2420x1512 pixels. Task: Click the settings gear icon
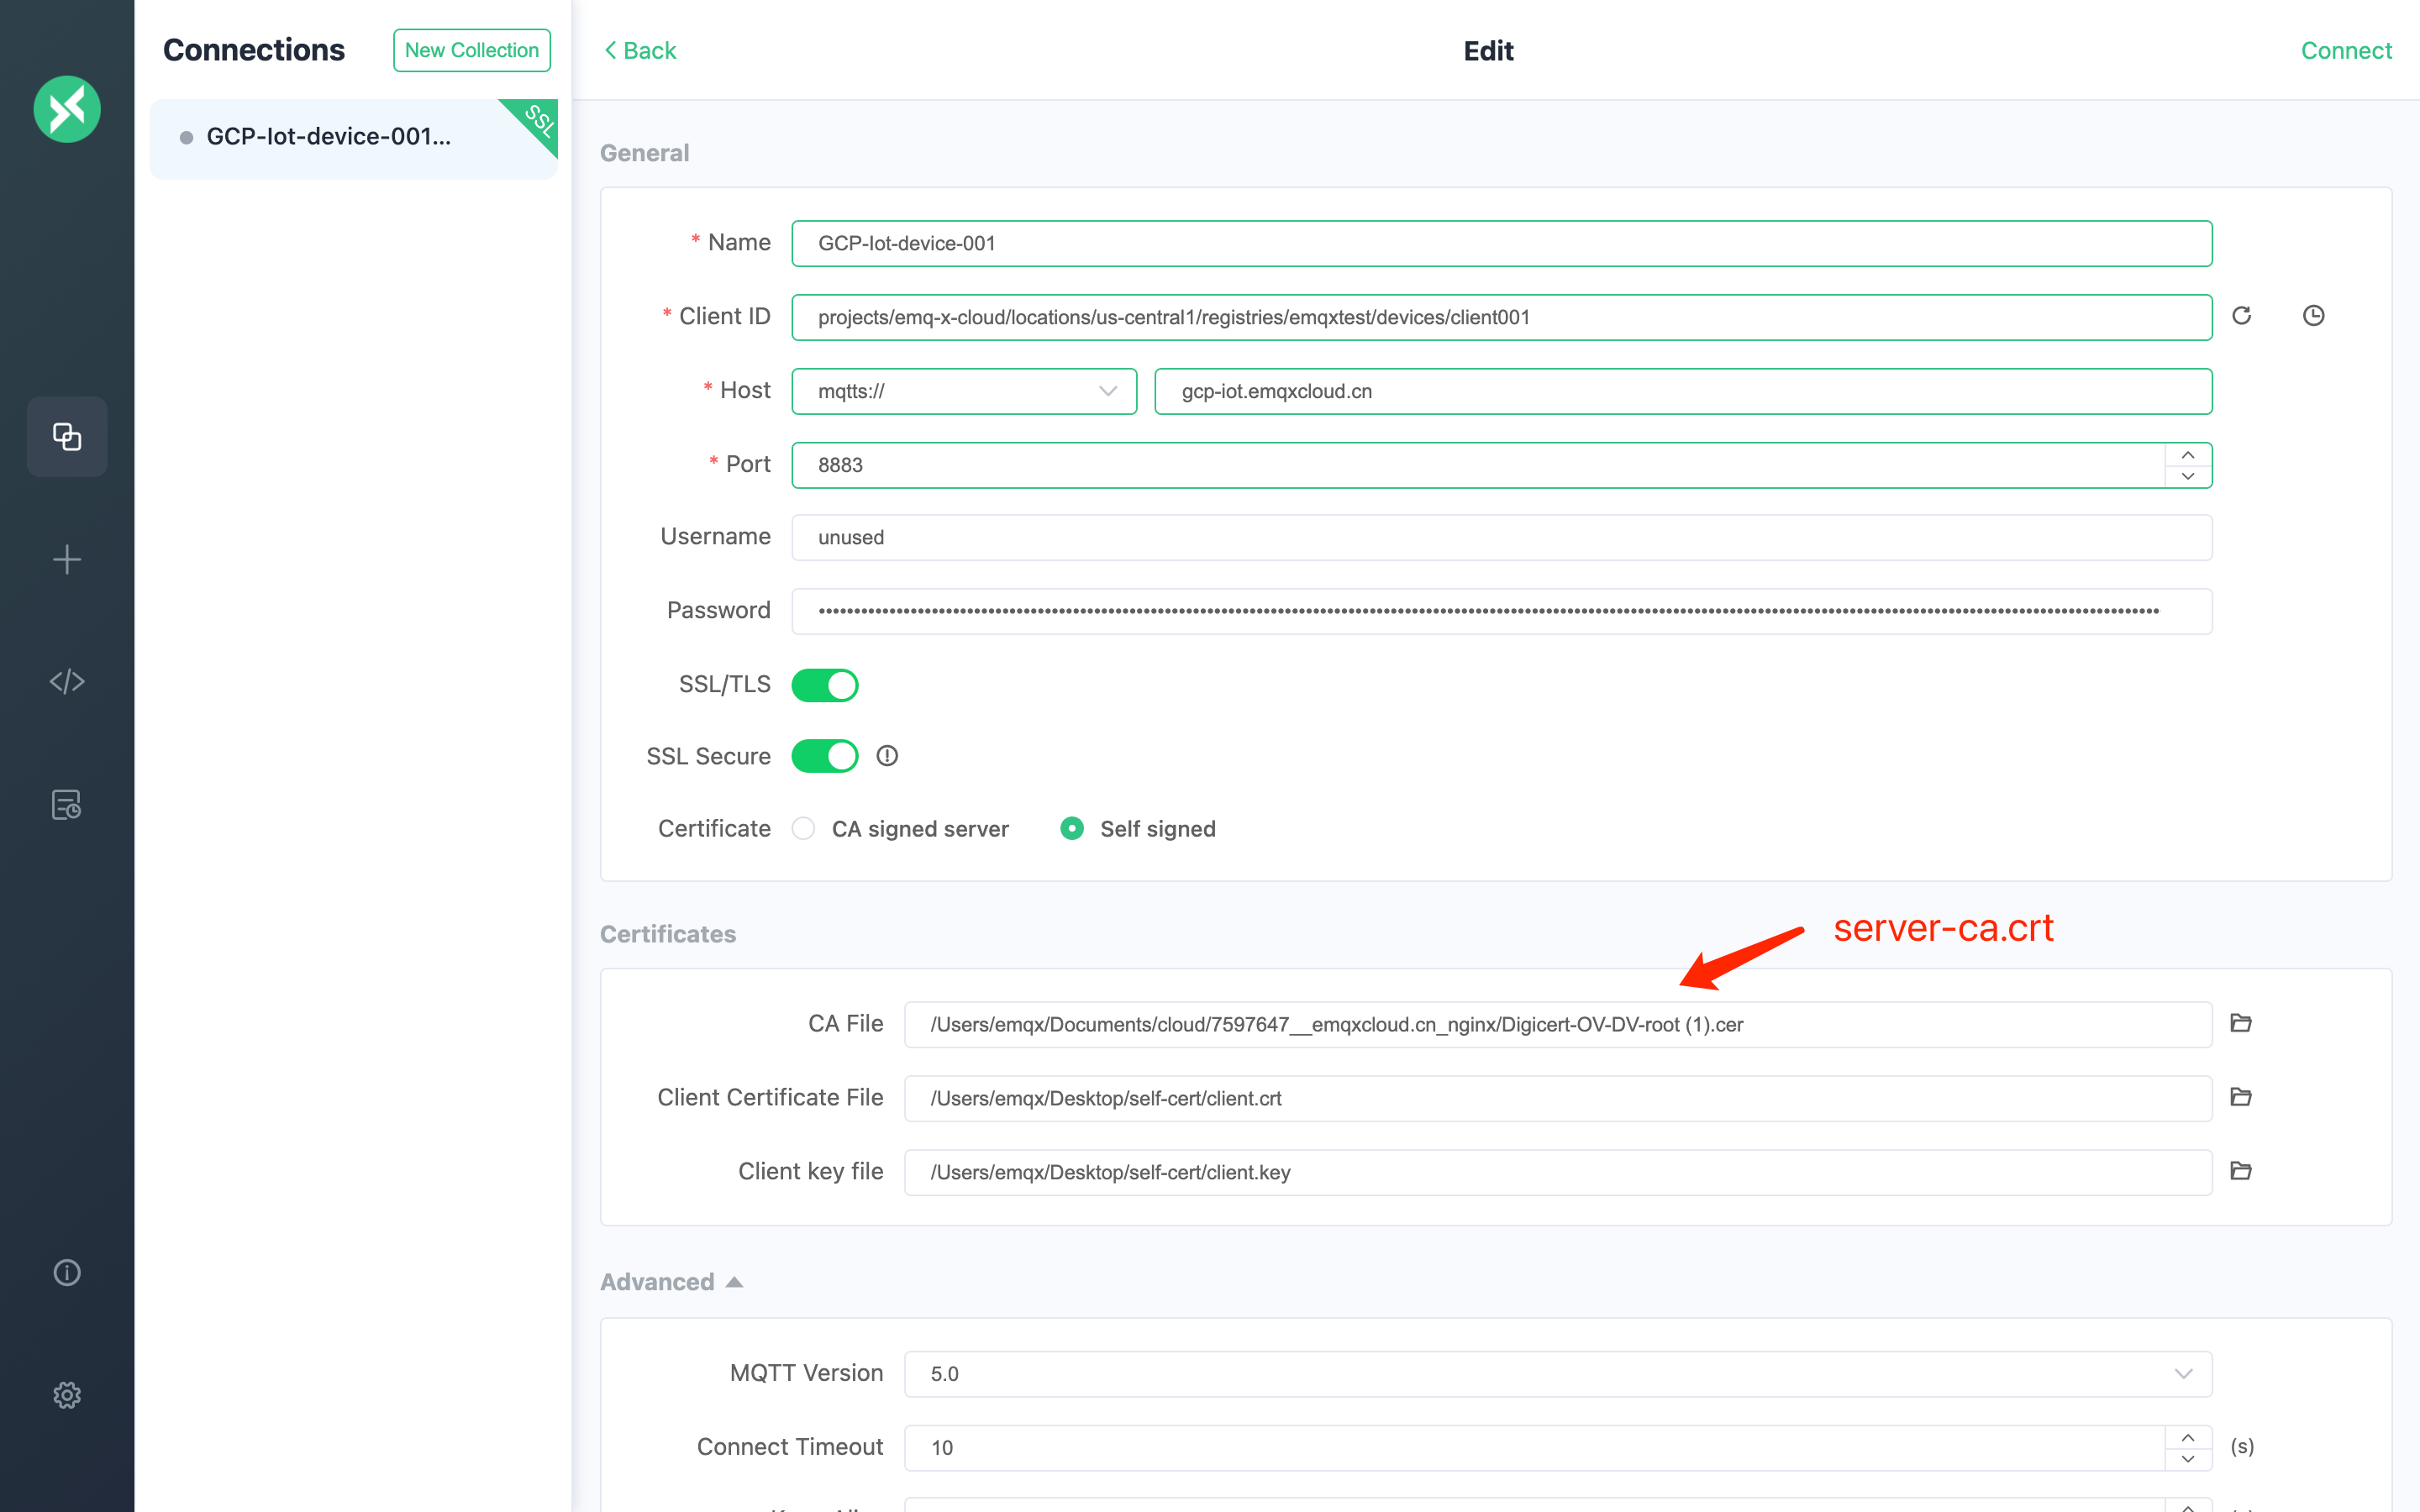66,1394
